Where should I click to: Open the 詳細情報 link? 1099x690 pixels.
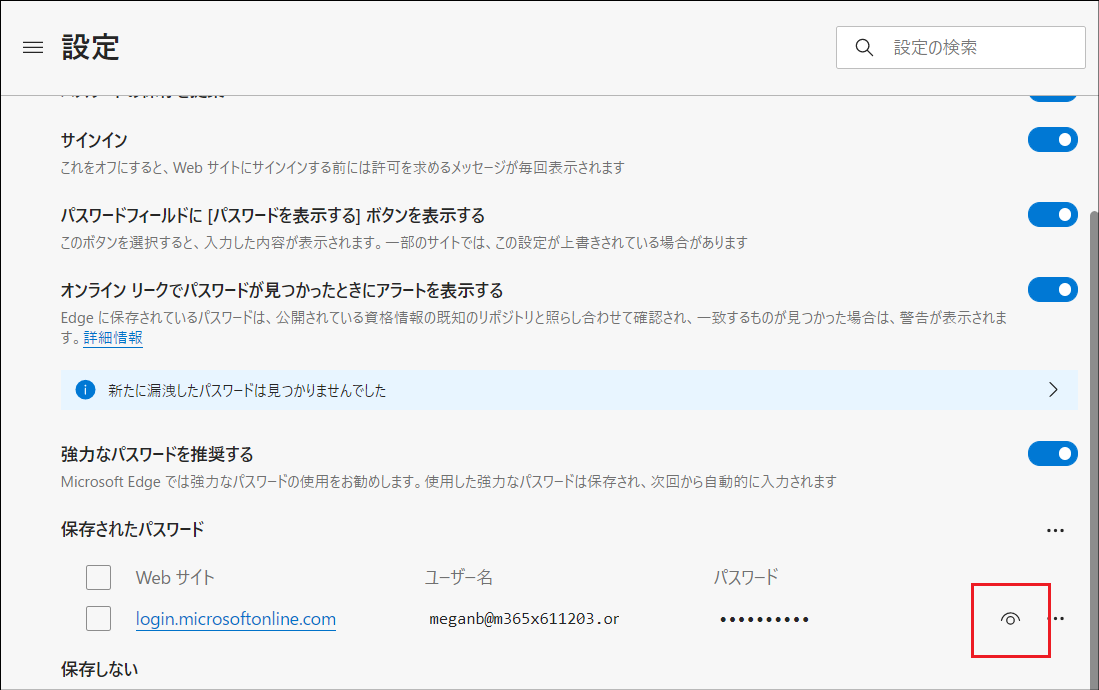113,338
